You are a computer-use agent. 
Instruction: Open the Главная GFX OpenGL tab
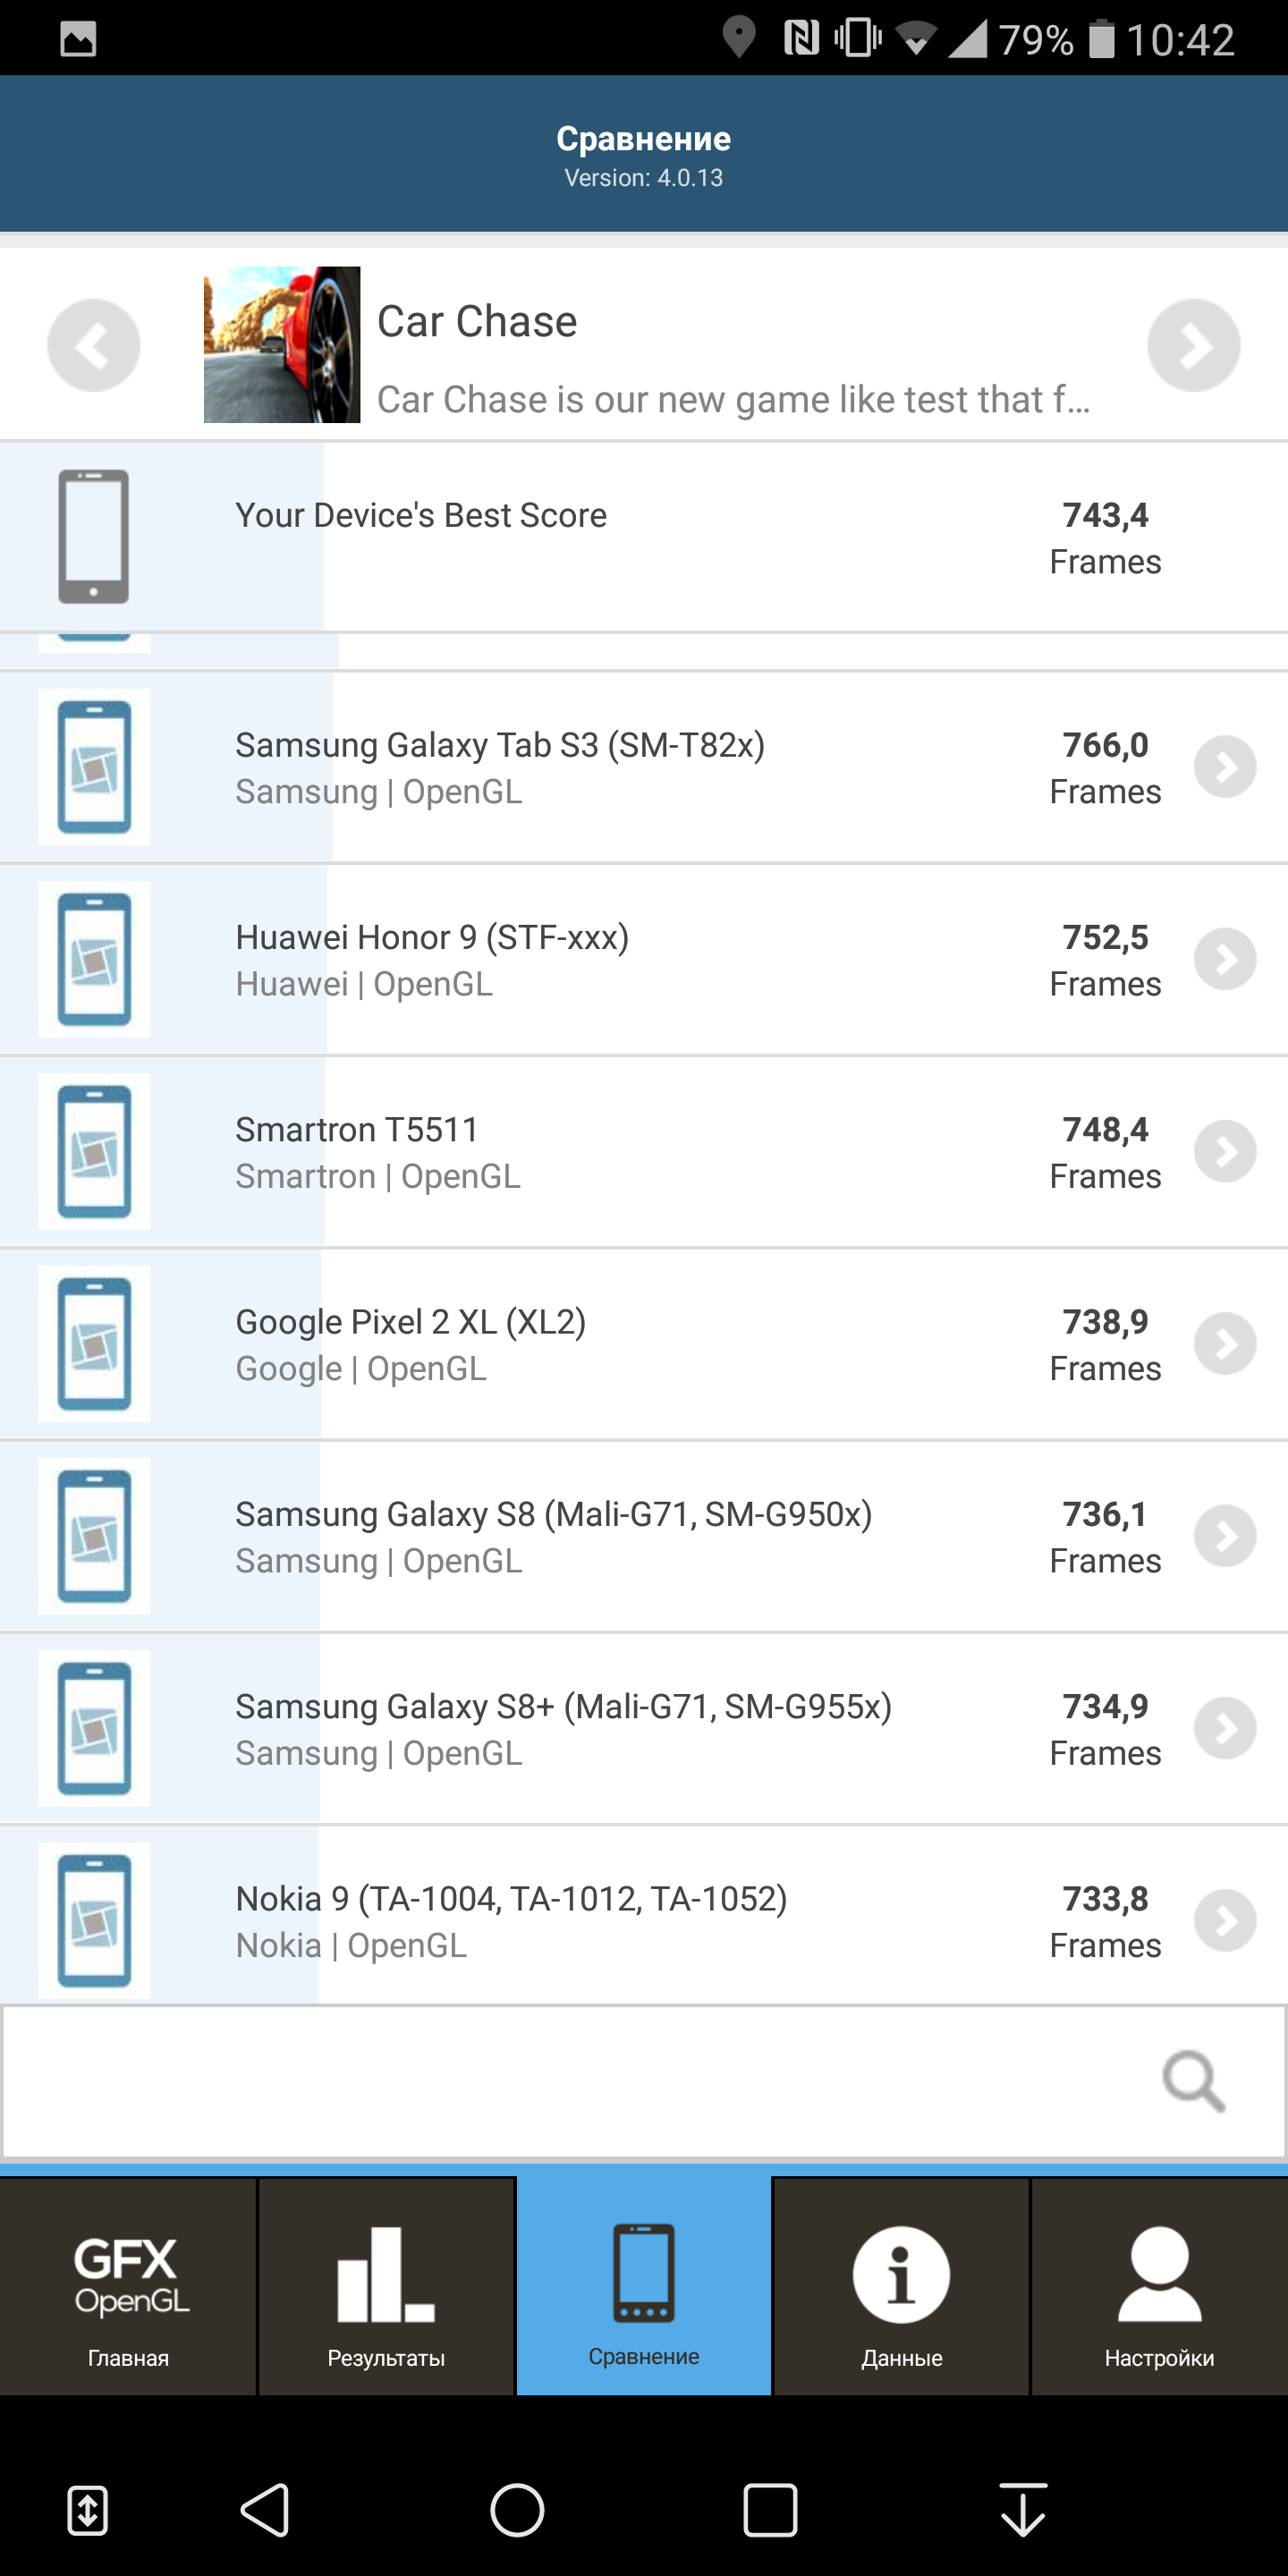pos(128,2287)
